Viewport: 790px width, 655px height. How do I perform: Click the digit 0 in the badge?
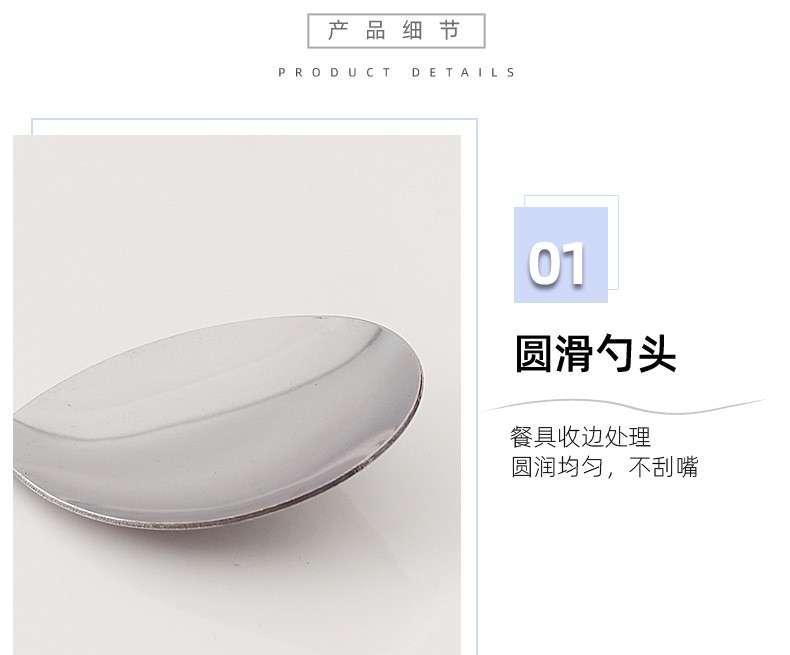point(544,264)
